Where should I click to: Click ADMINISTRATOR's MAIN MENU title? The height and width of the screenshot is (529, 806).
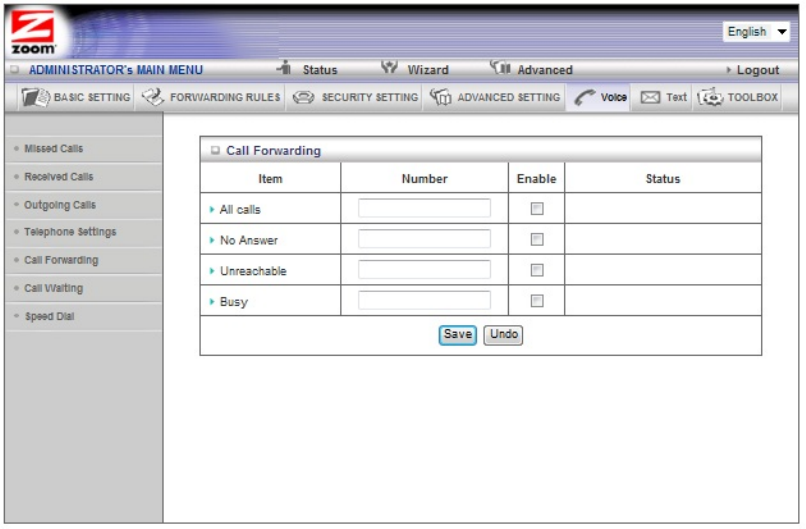pos(116,70)
